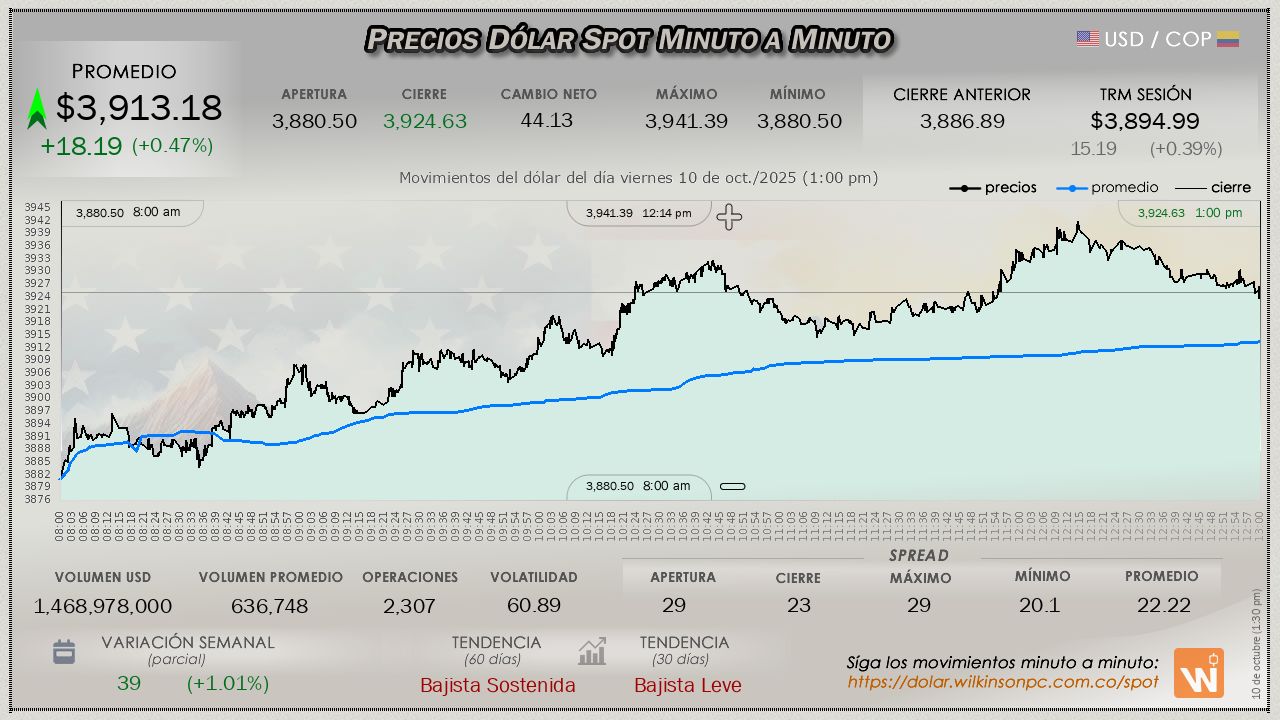Click the Volumen USD value 1,468,978,000
The image size is (1280, 720).
[x=103, y=606]
